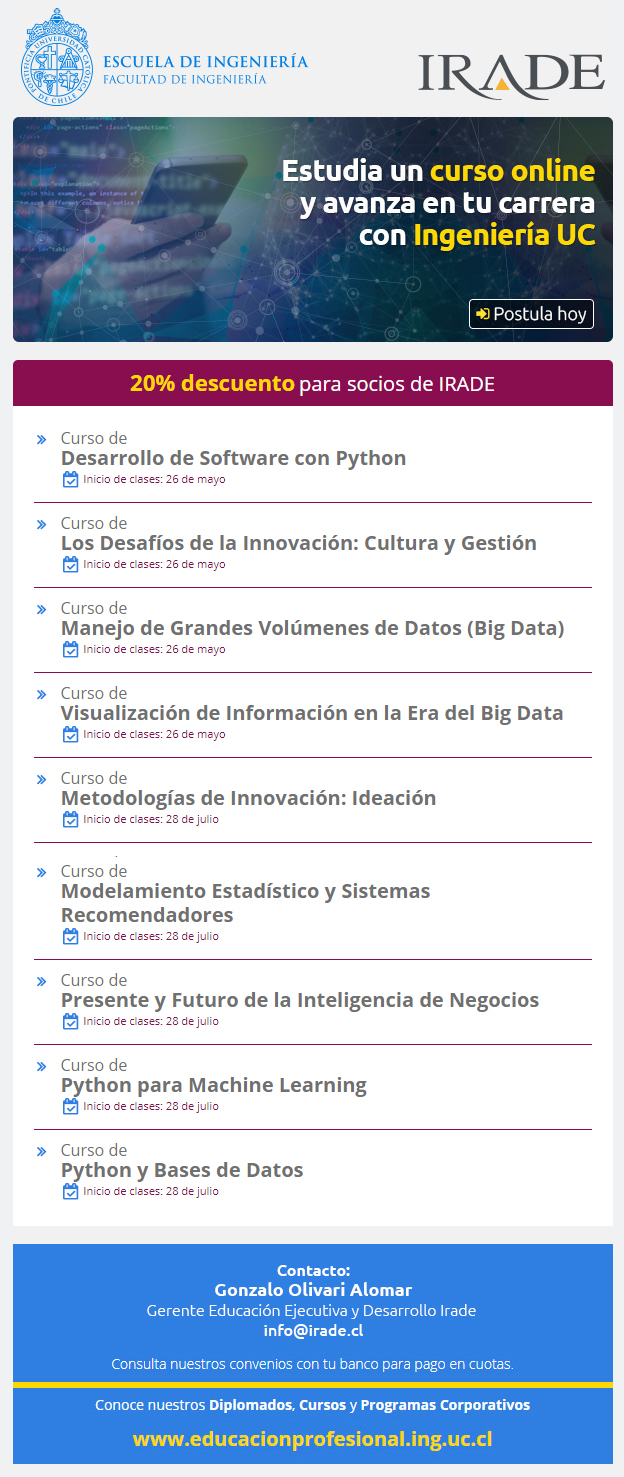Screen dimensions: 624x1477
Task: Click the calendar icon under Python para Machine Learning
Action: click(x=71, y=1106)
